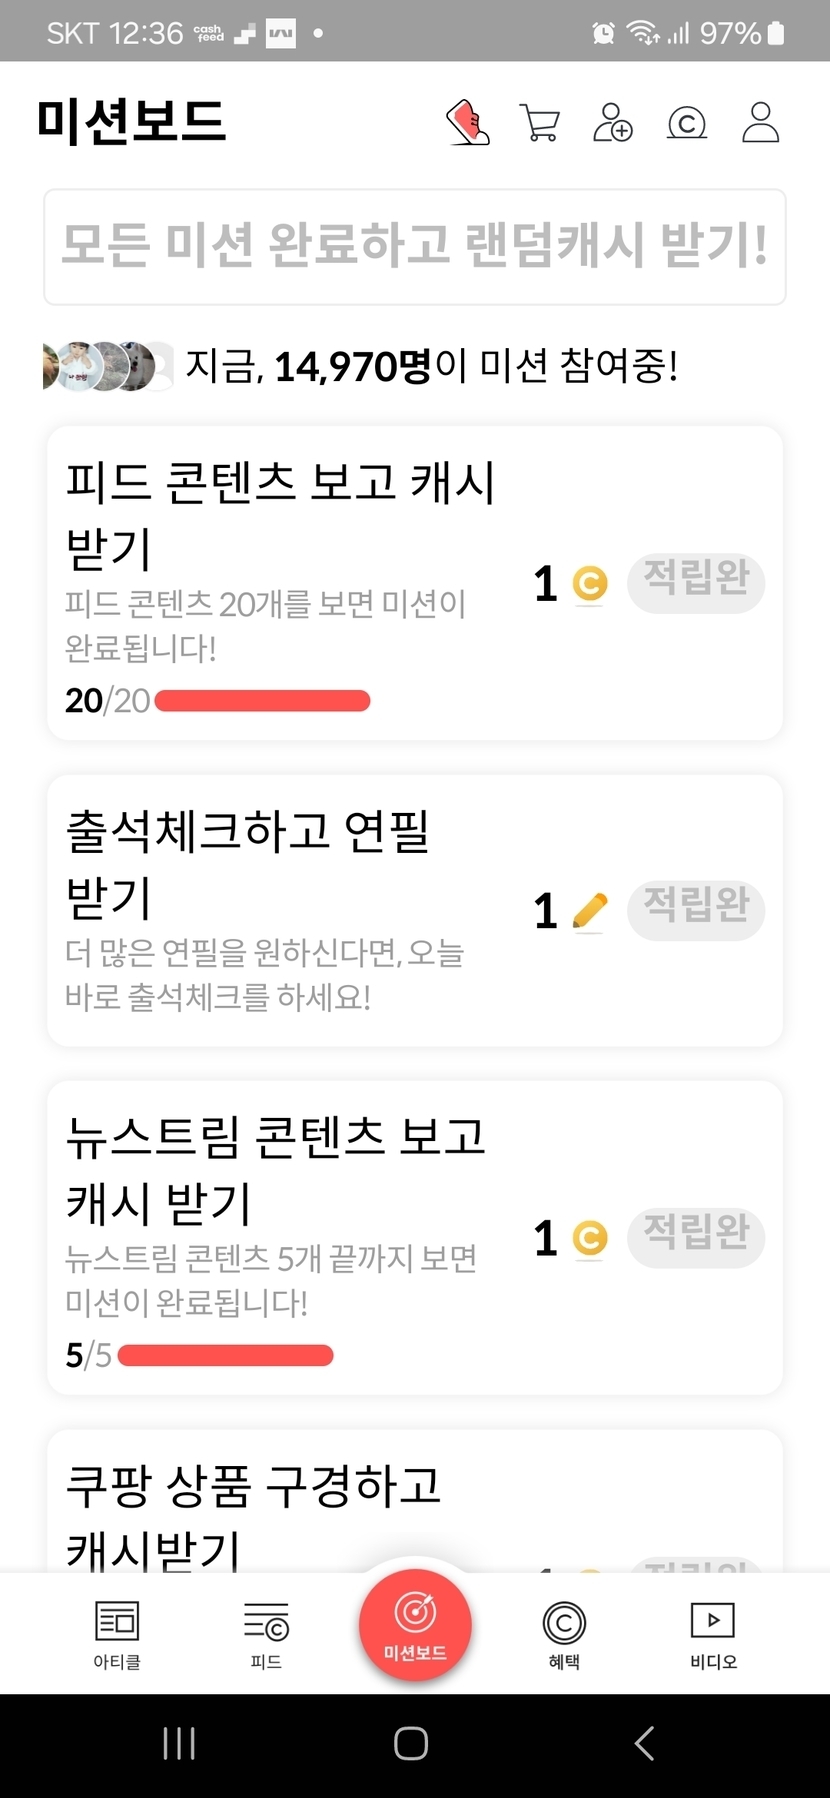The width and height of the screenshot is (830, 1798).
Task: Select the red 미션보드 center tab
Action: coord(415,1626)
